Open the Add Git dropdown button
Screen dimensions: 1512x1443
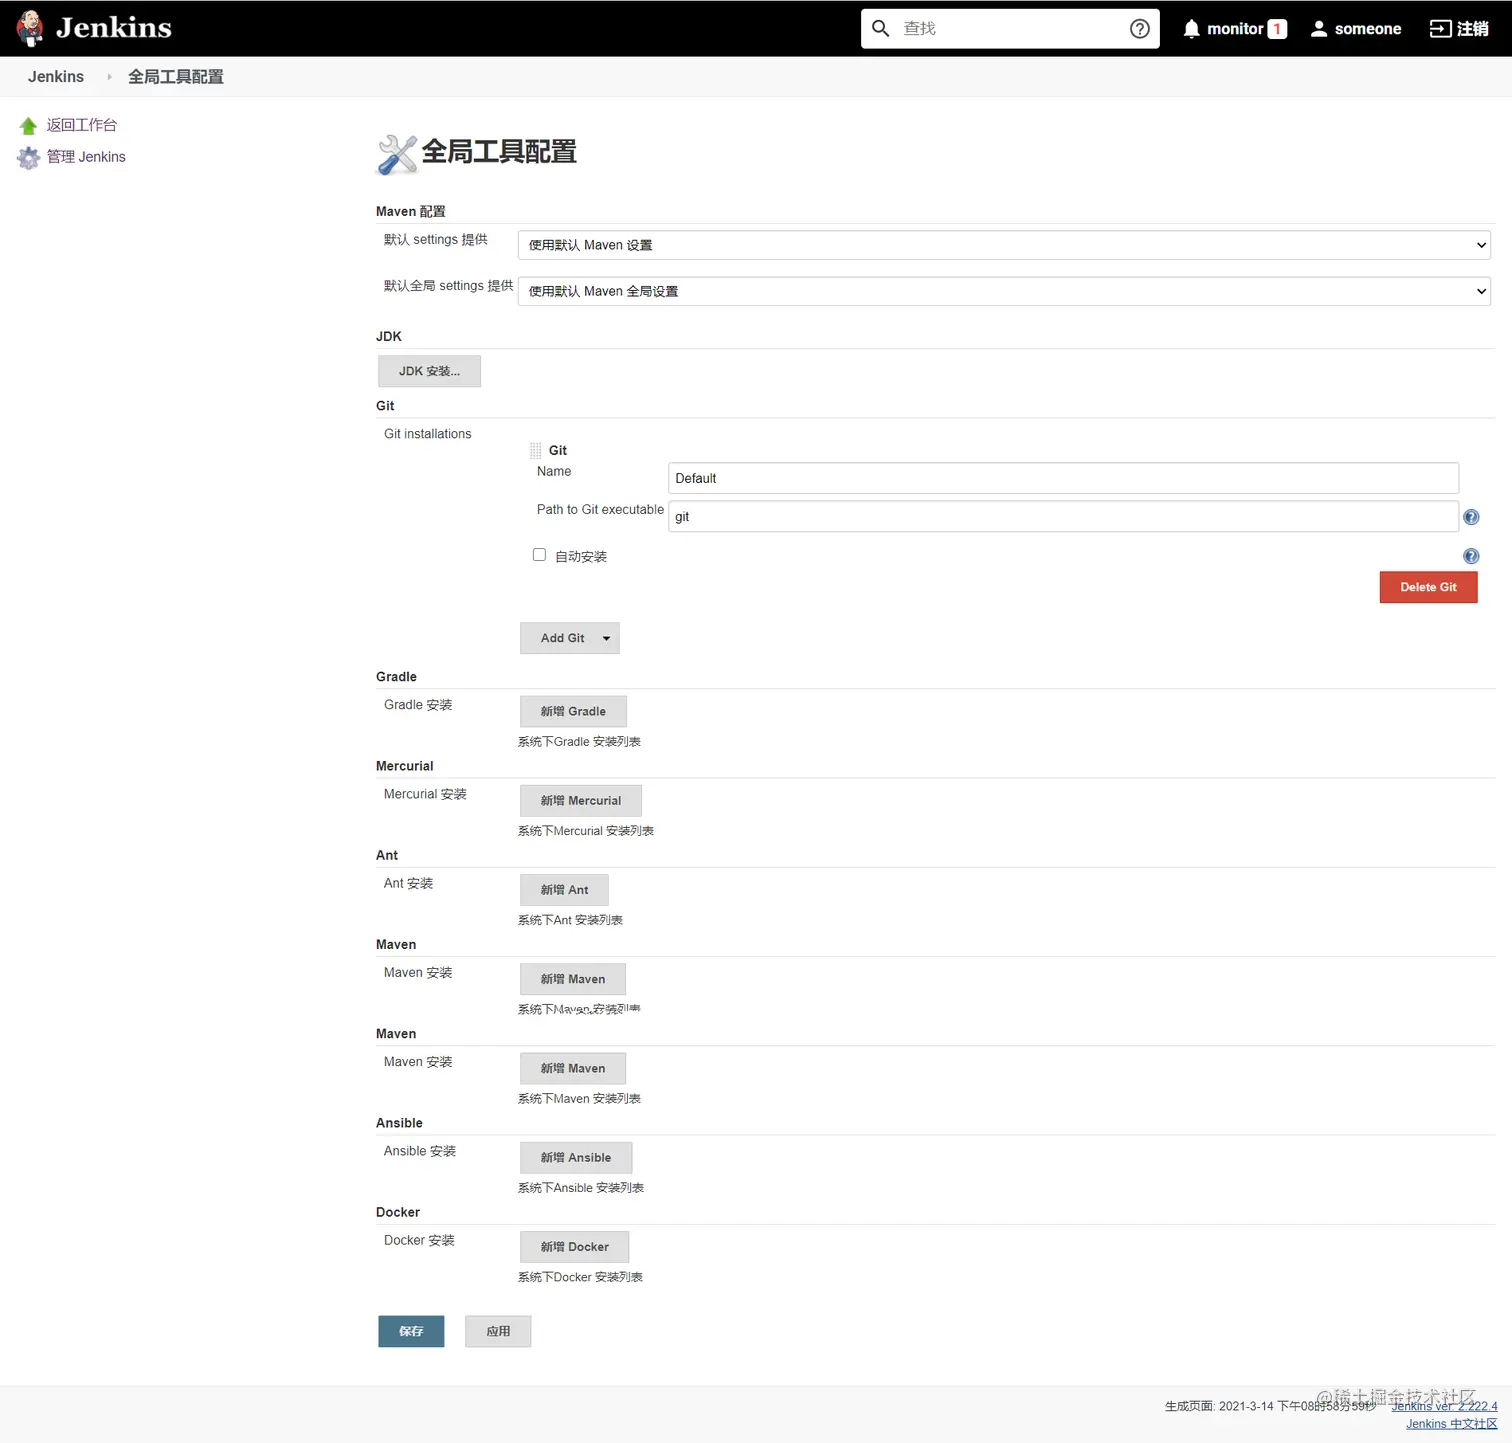(x=570, y=638)
